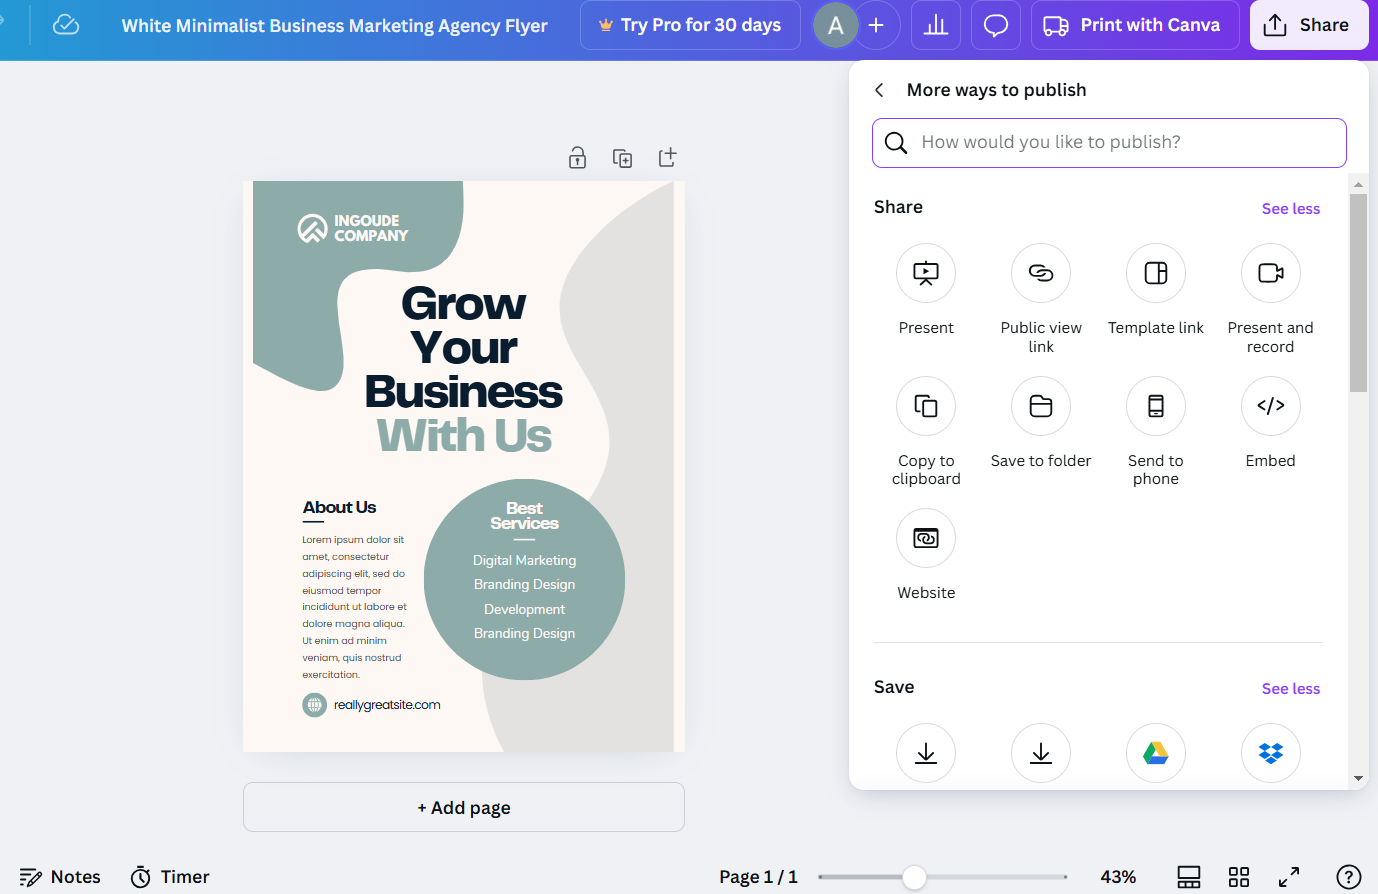Select the 'INGOUDE COMPANY' logo text

click(371, 228)
